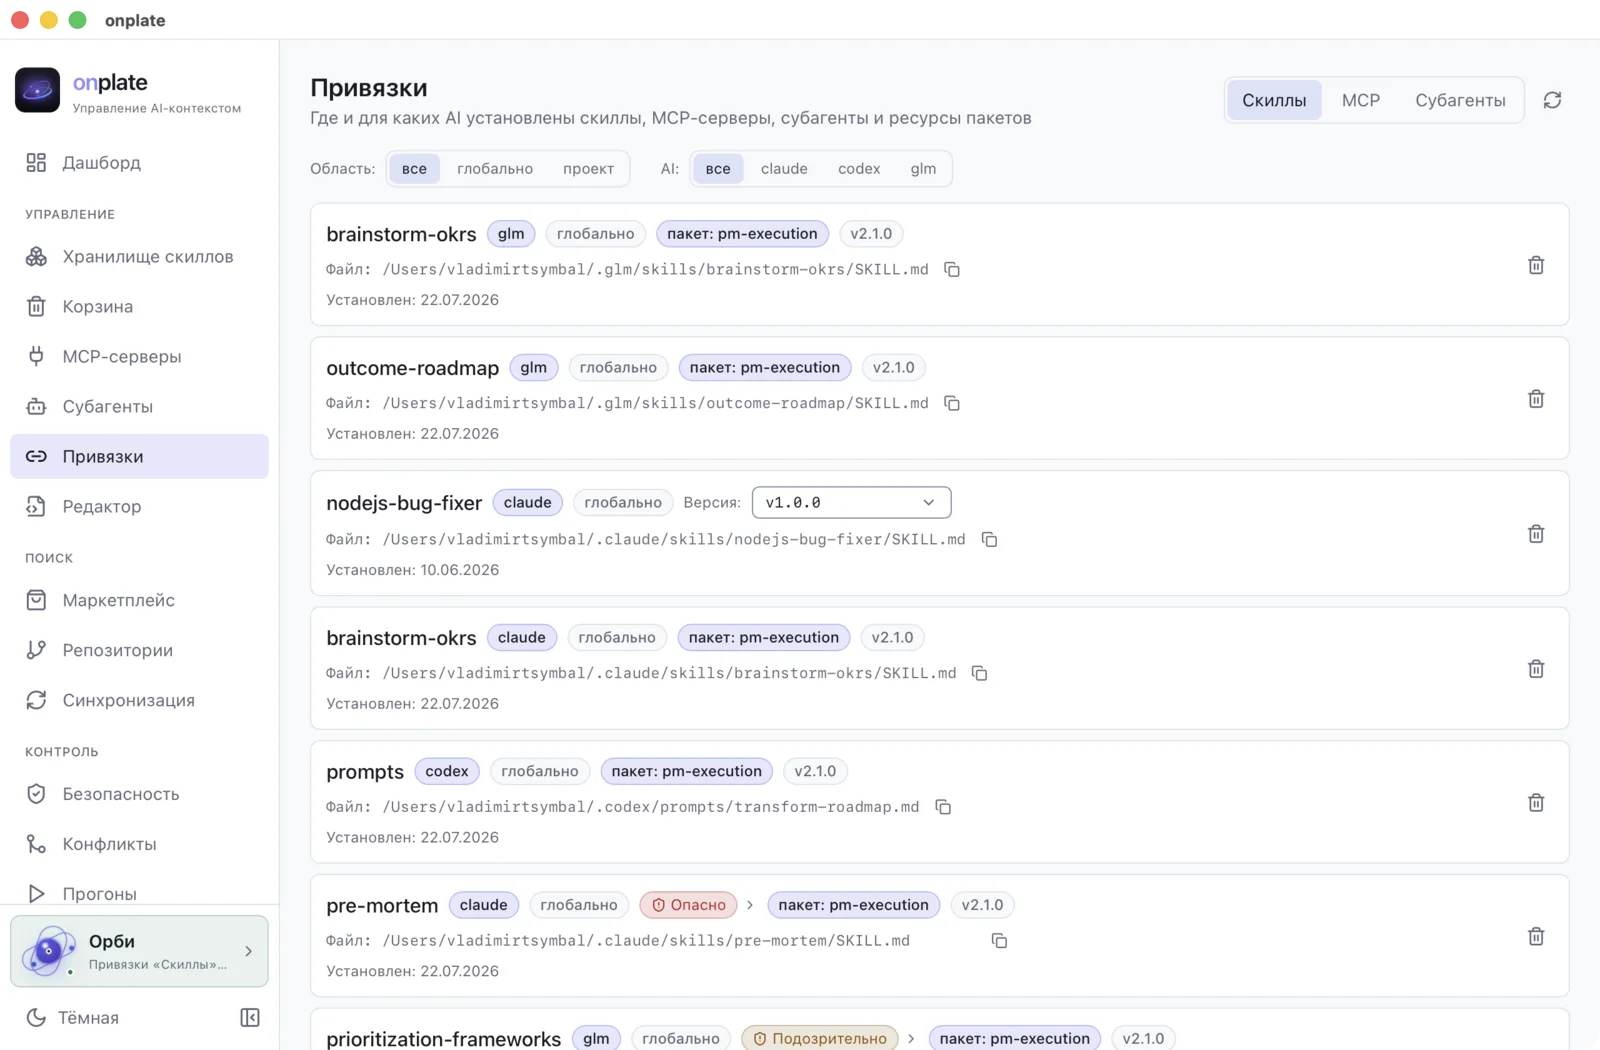
Task: Select the Привязки sidebar item
Action: pos(139,457)
